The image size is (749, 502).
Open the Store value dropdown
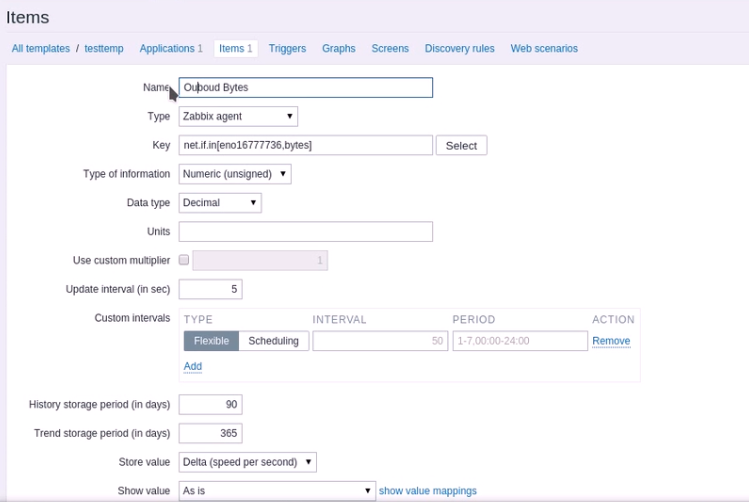coord(247,462)
